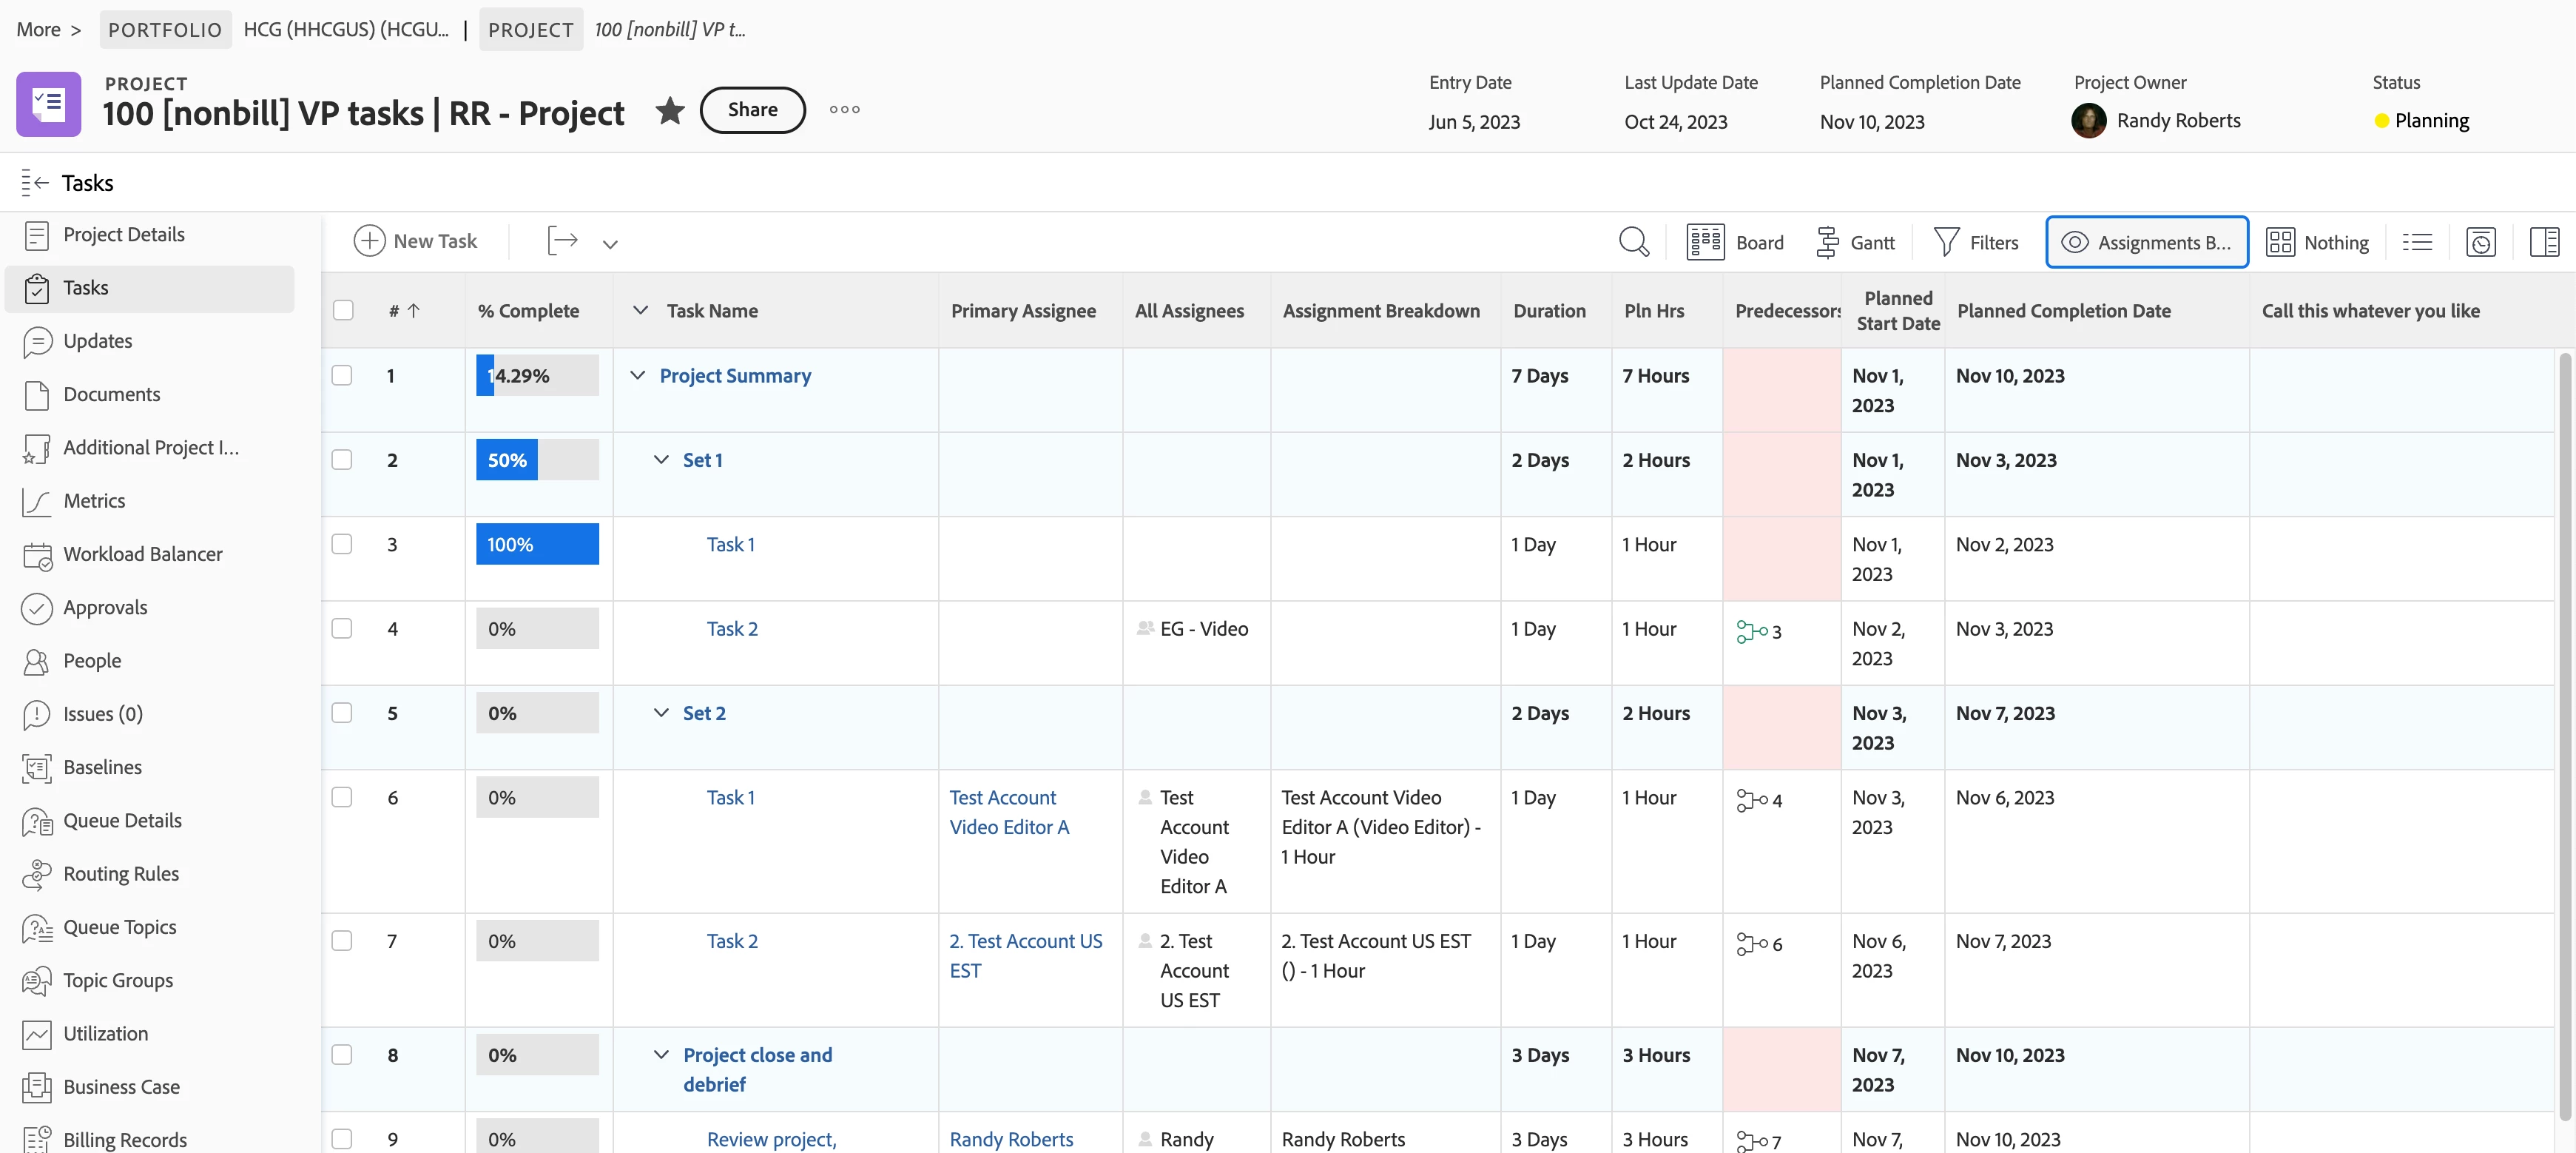Open Workload Balancer in sidebar
The height and width of the screenshot is (1153, 2576).
pyautogui.click(x=142, y=554)
